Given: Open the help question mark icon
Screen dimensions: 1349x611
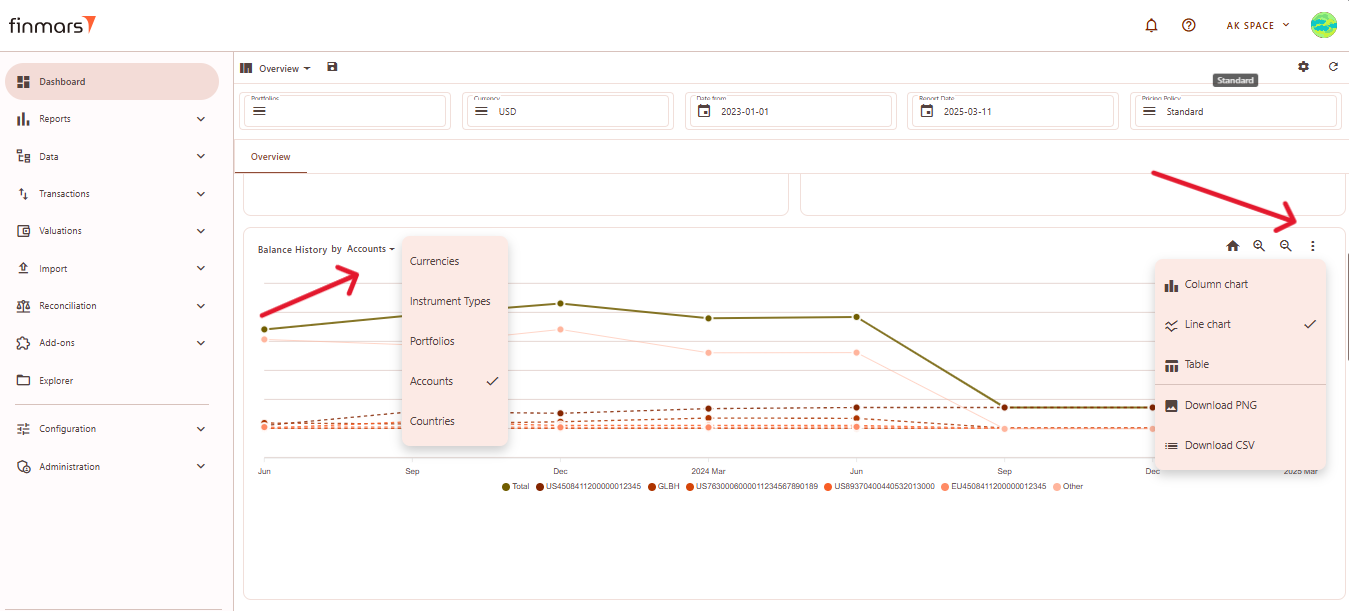Looking at the screenshot, I should (x=1188, y=25).
